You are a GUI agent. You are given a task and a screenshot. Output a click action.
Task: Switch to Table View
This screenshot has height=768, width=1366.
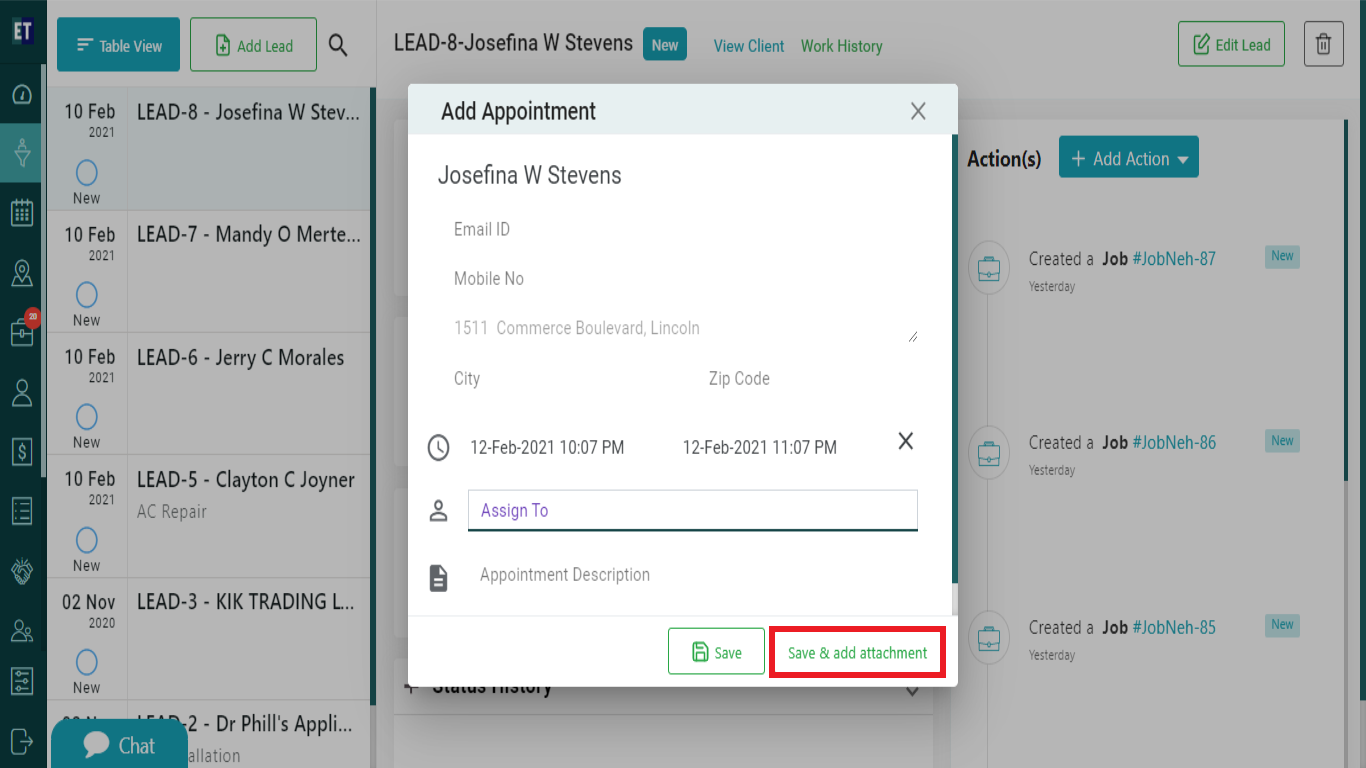click(119, 45)
